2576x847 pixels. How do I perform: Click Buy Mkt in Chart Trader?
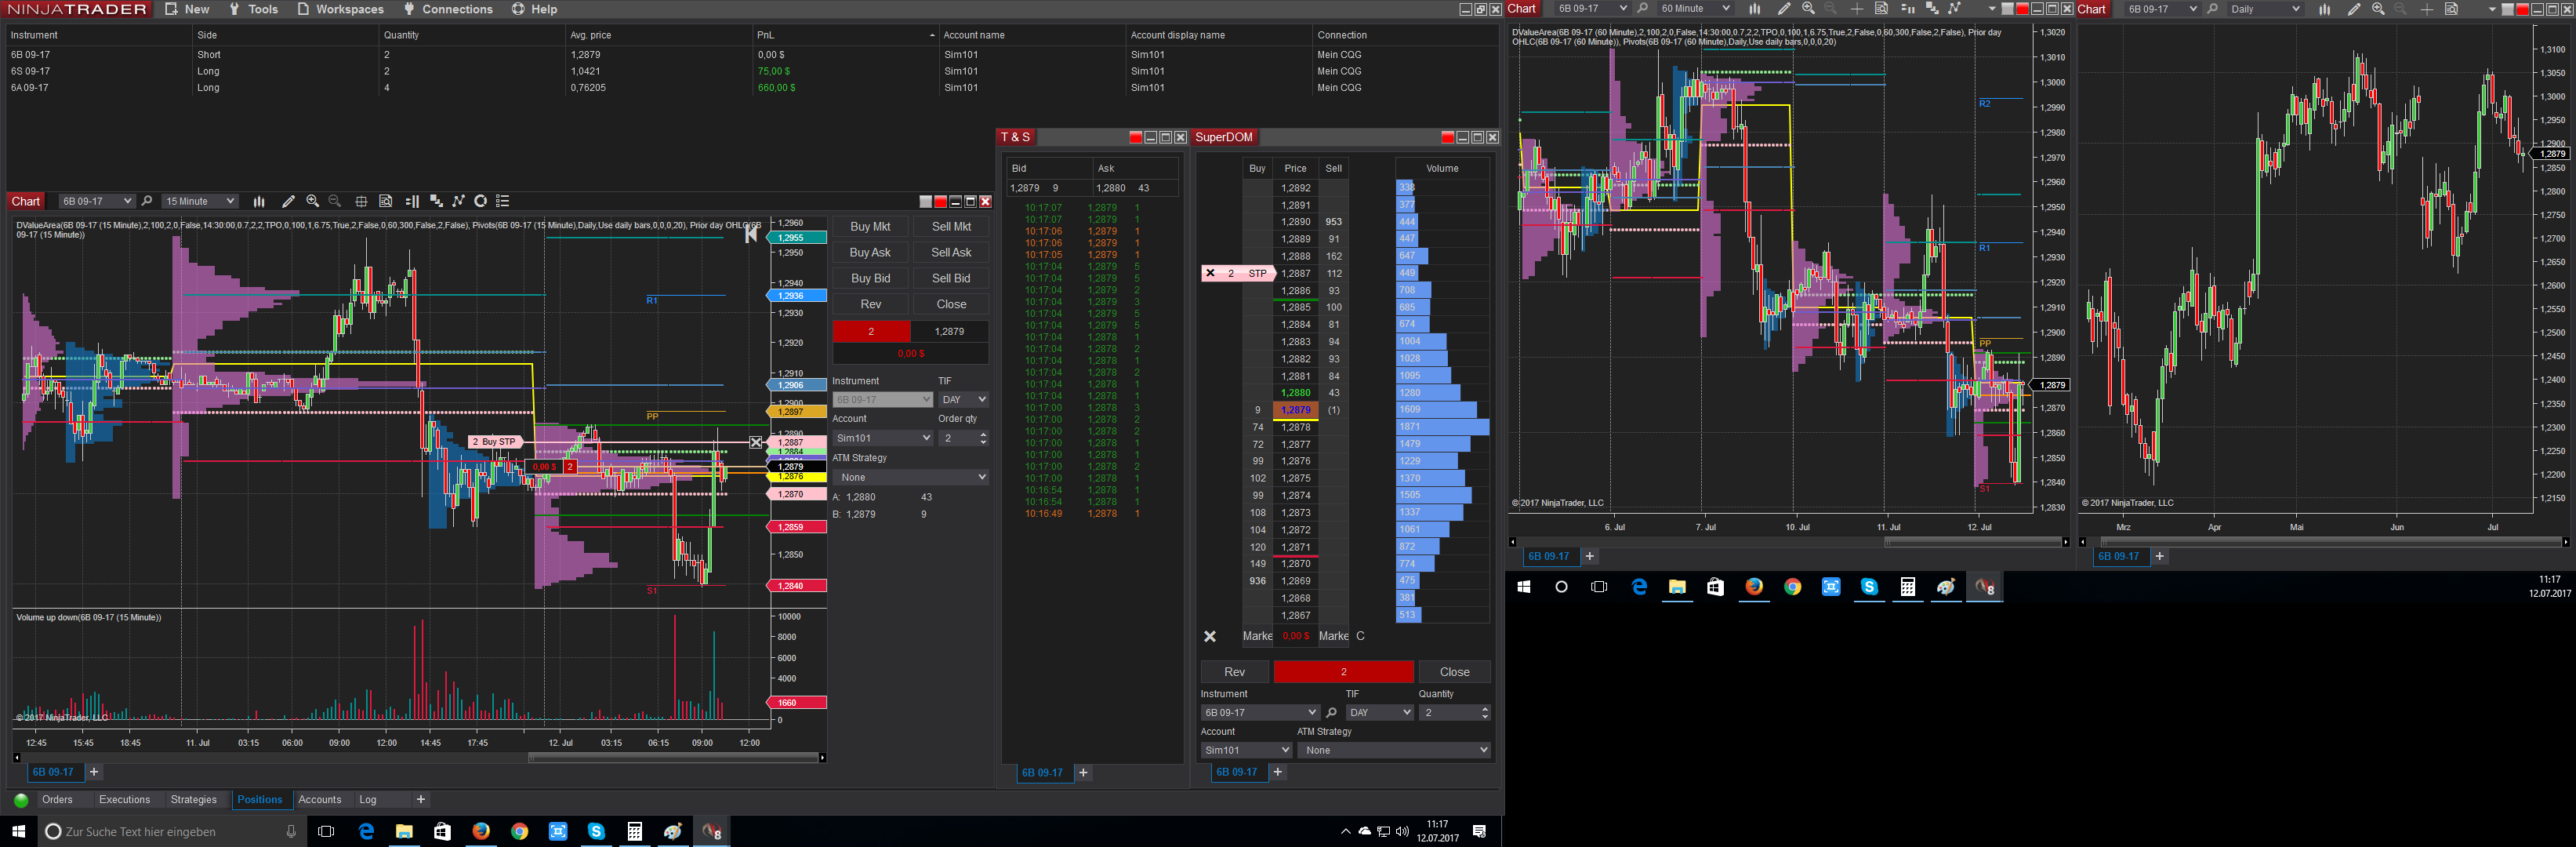pyautogui.click(x=870, y=227)
